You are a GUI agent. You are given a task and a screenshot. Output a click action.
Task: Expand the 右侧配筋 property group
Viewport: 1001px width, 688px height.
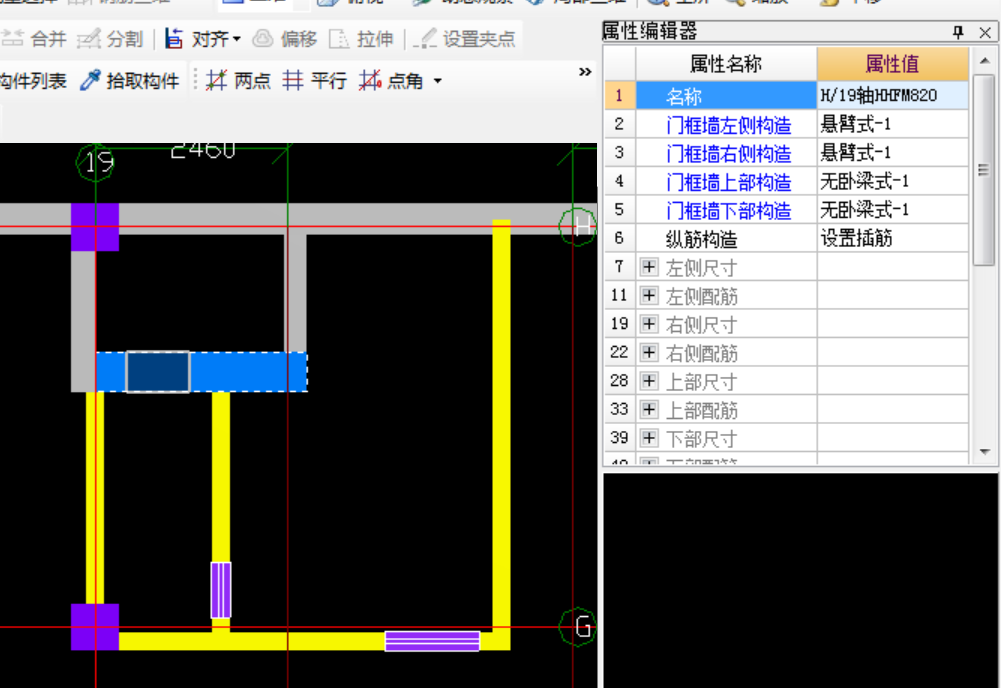pos(649,352)
